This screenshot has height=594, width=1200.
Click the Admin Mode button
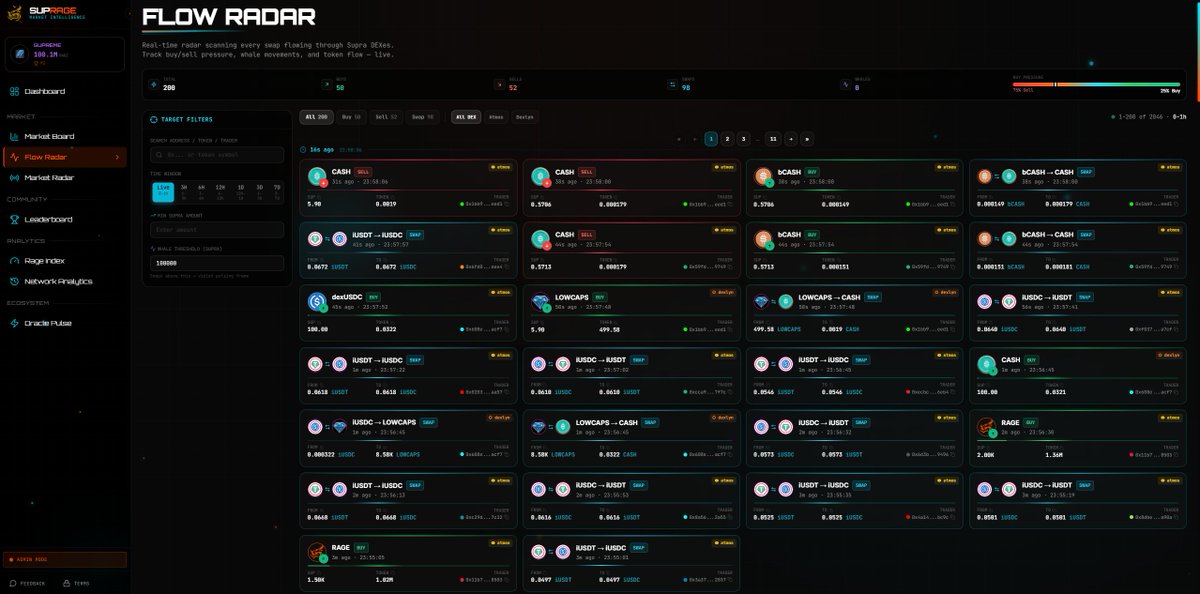pos(65,560)
